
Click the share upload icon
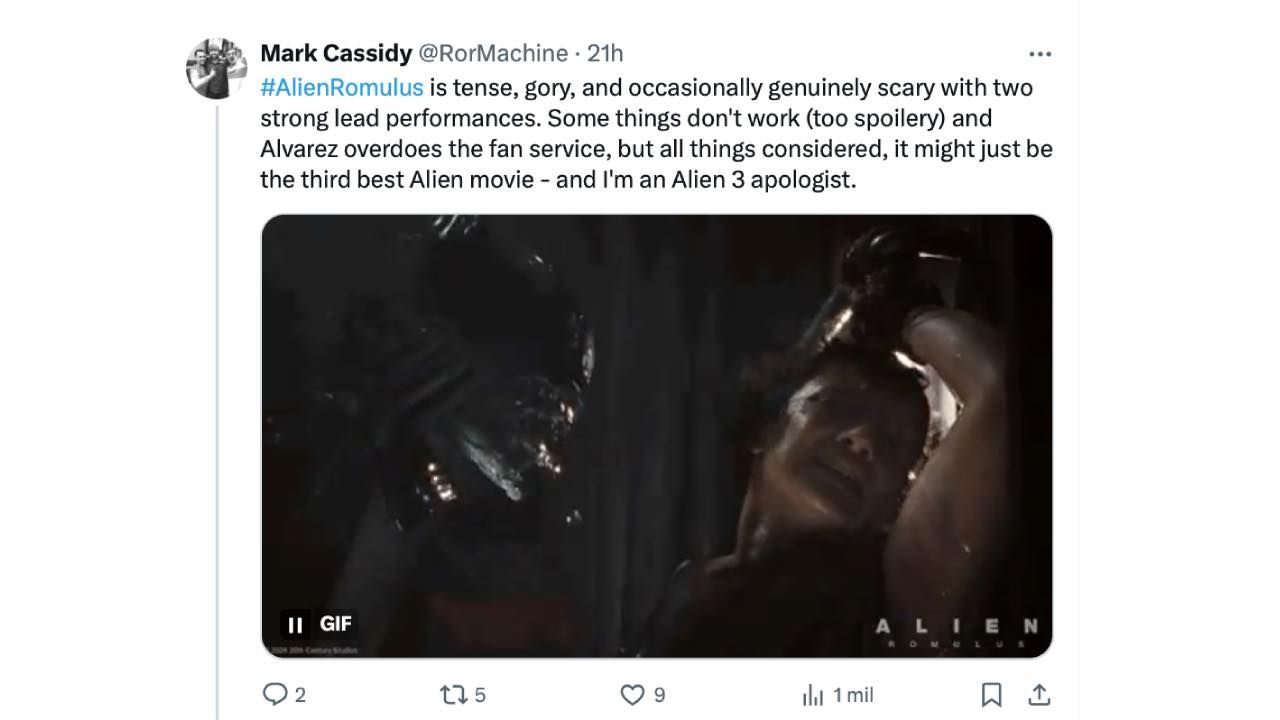[x=1039, y=694]
